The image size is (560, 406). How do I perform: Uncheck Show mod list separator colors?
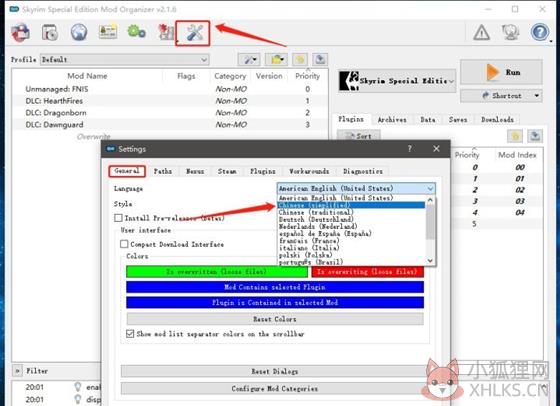(x=130, y=334)
